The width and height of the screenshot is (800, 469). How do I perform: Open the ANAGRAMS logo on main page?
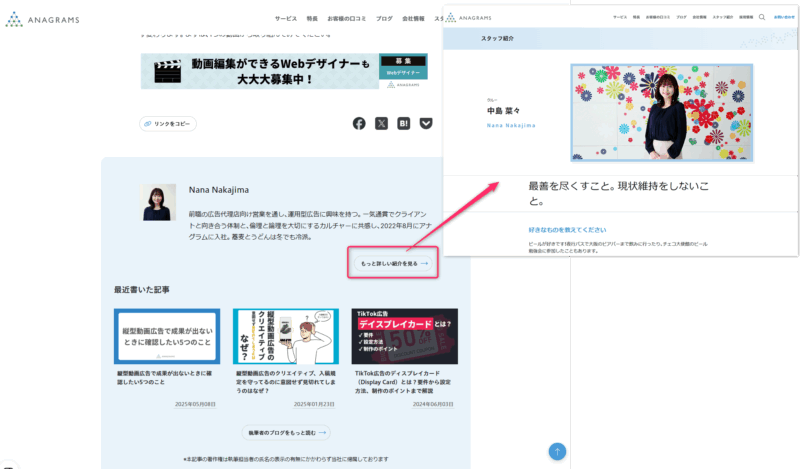(42, 19)
